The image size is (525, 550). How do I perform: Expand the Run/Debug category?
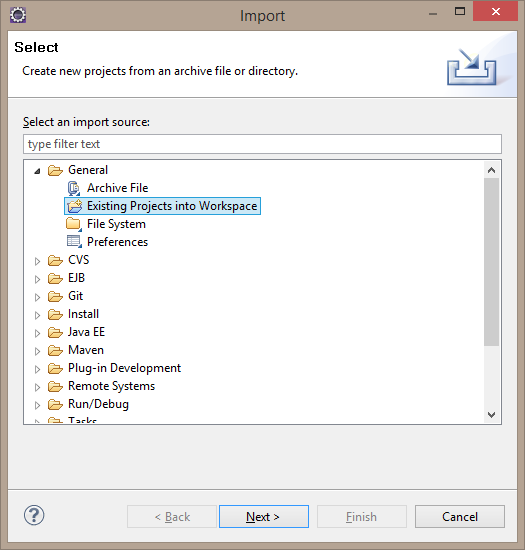[37, 405]
